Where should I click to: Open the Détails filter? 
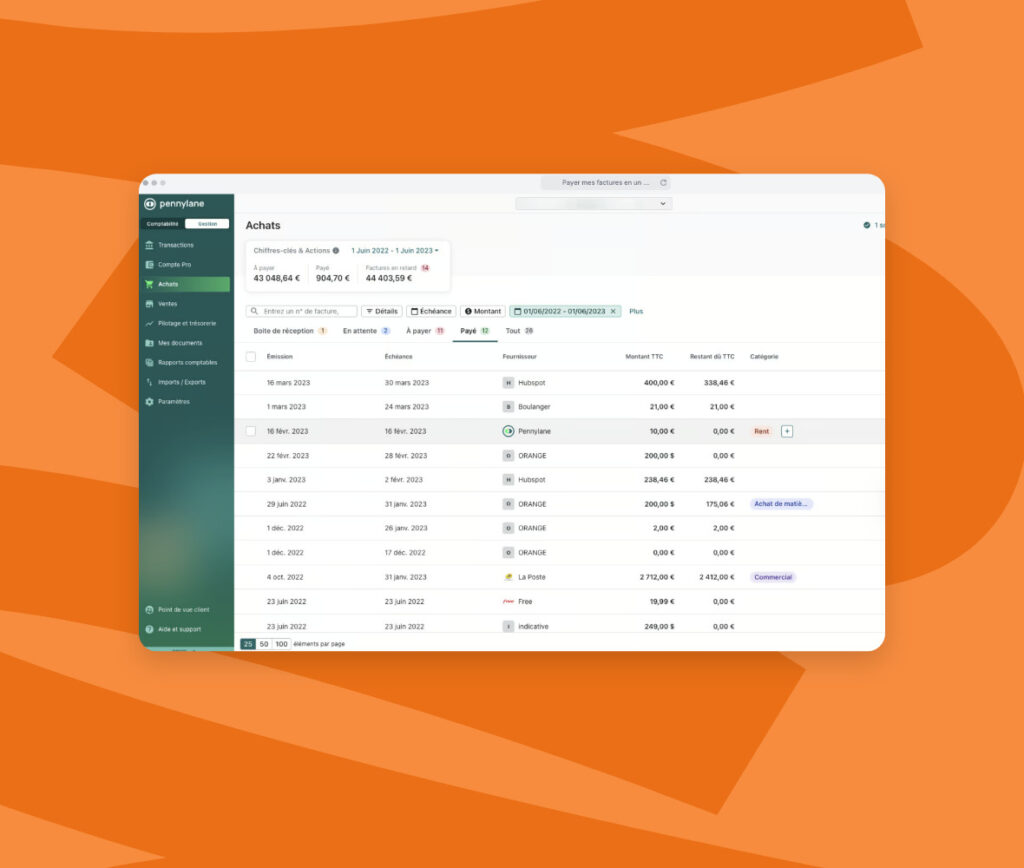381,311
